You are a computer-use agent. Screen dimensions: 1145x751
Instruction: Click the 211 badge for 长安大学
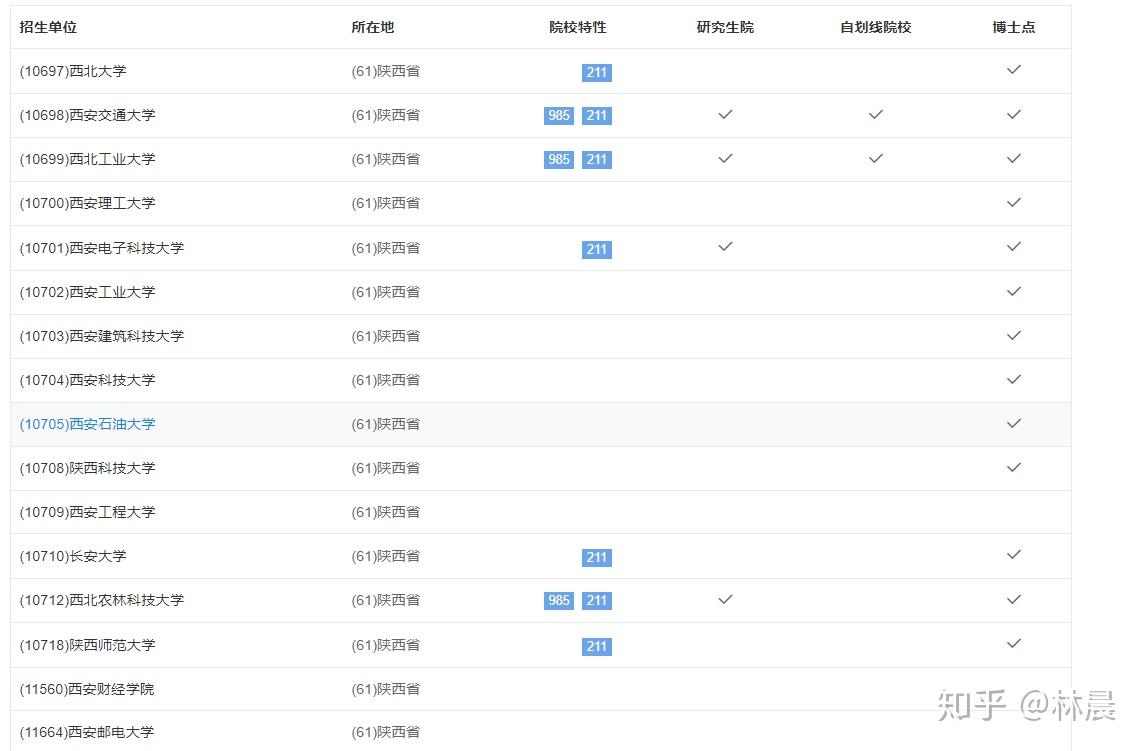[x=597, y=557]
